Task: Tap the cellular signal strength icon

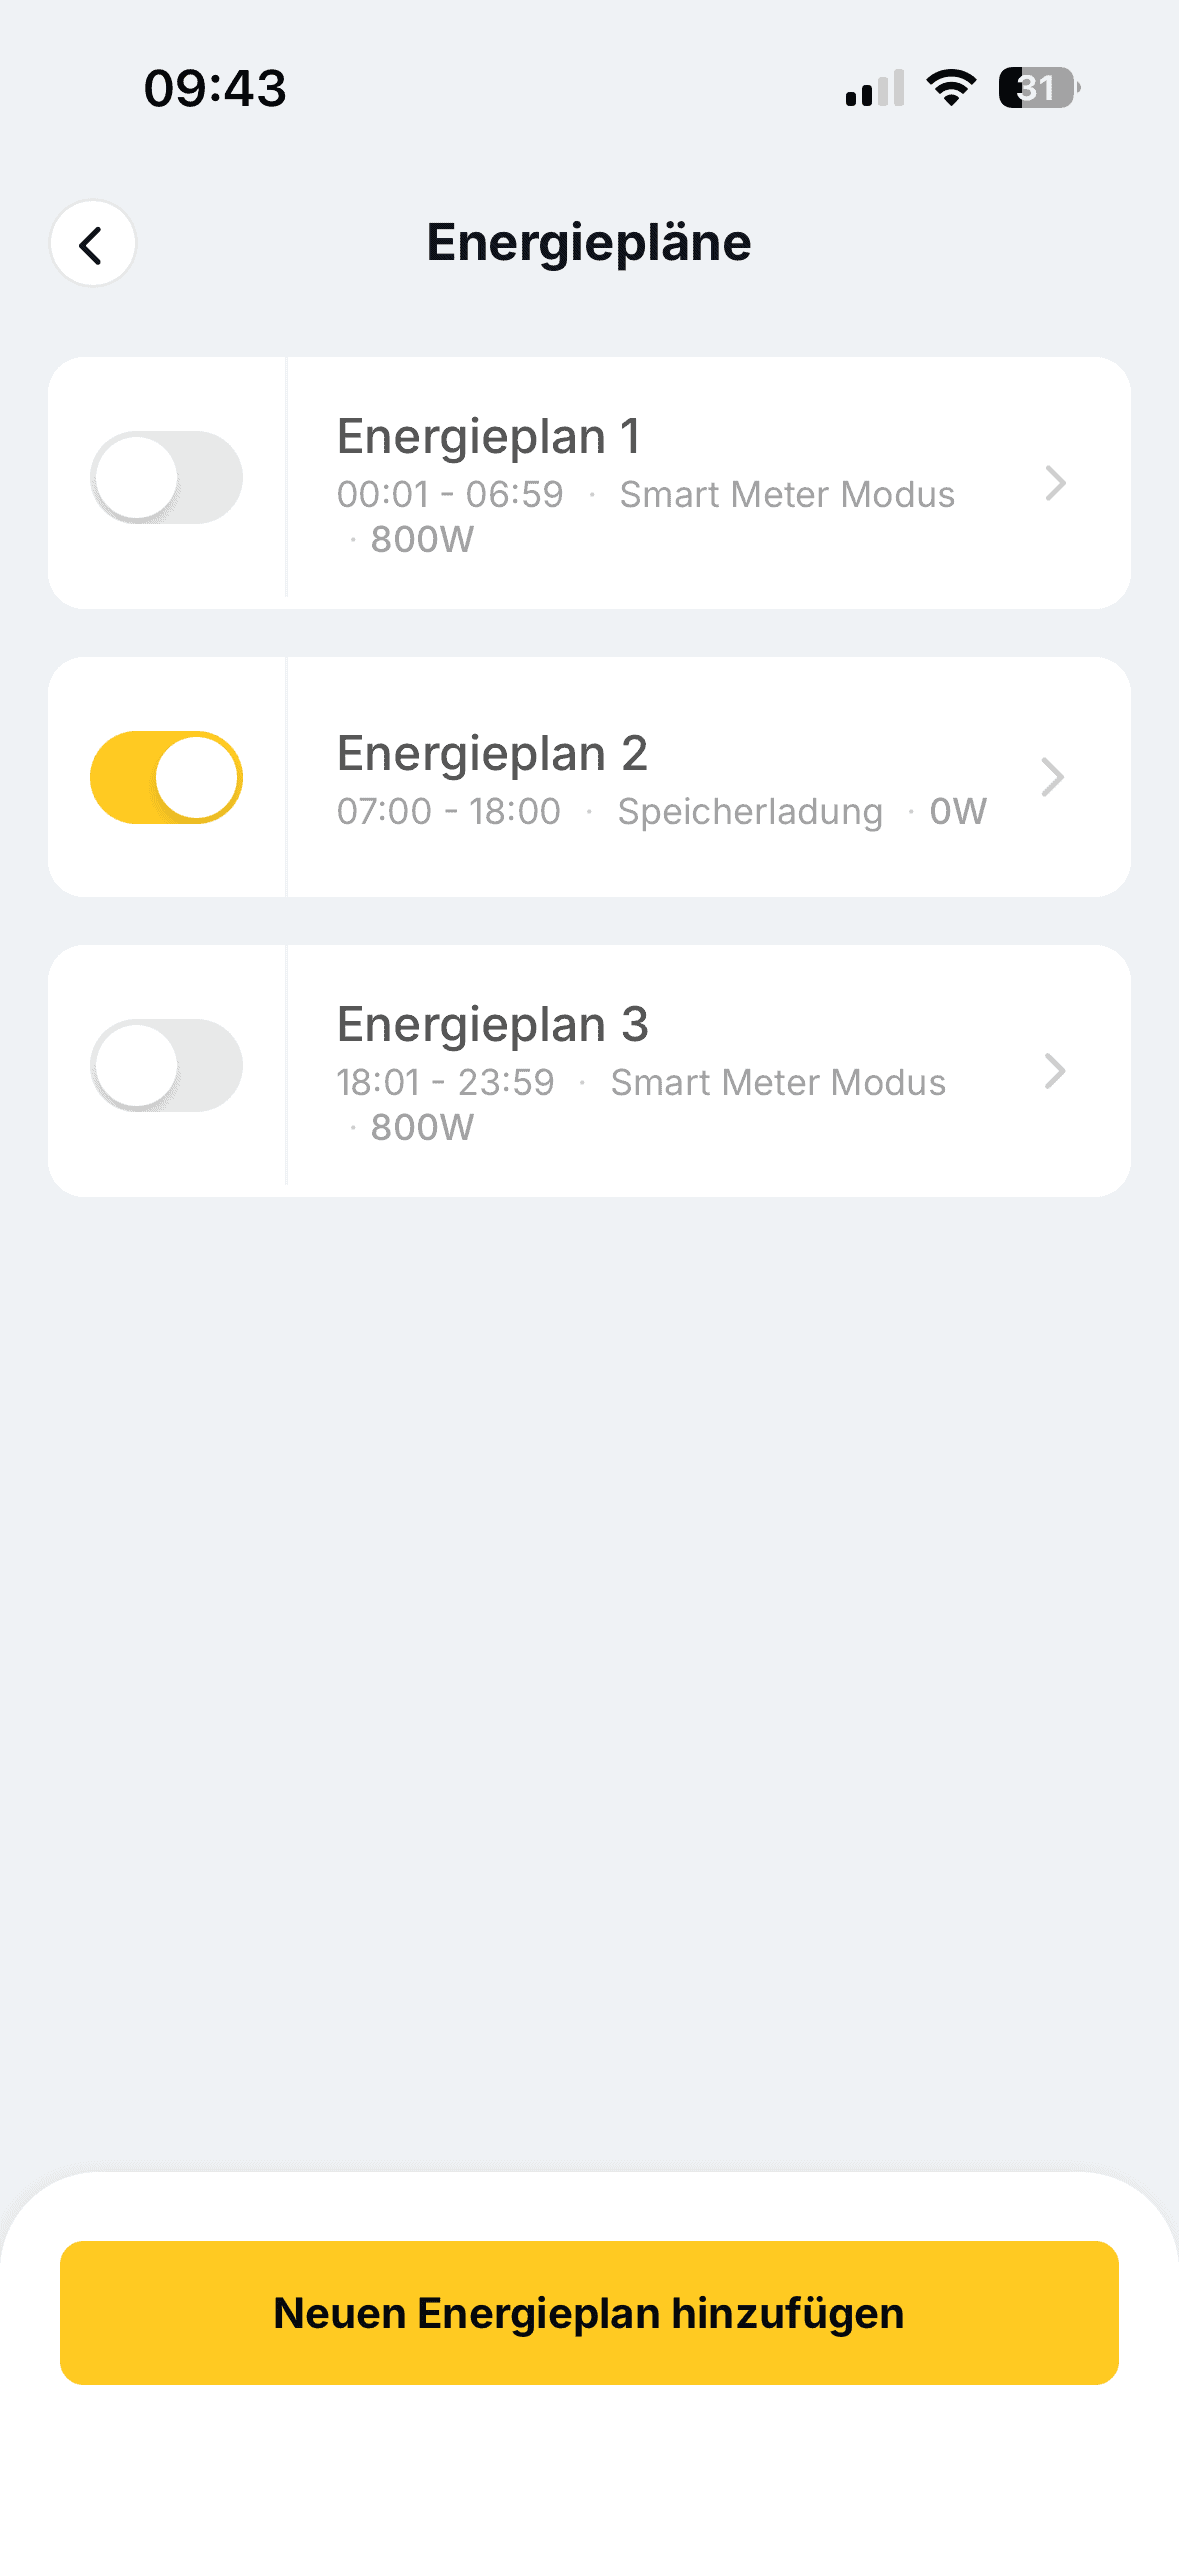Action: pos(874,88)
